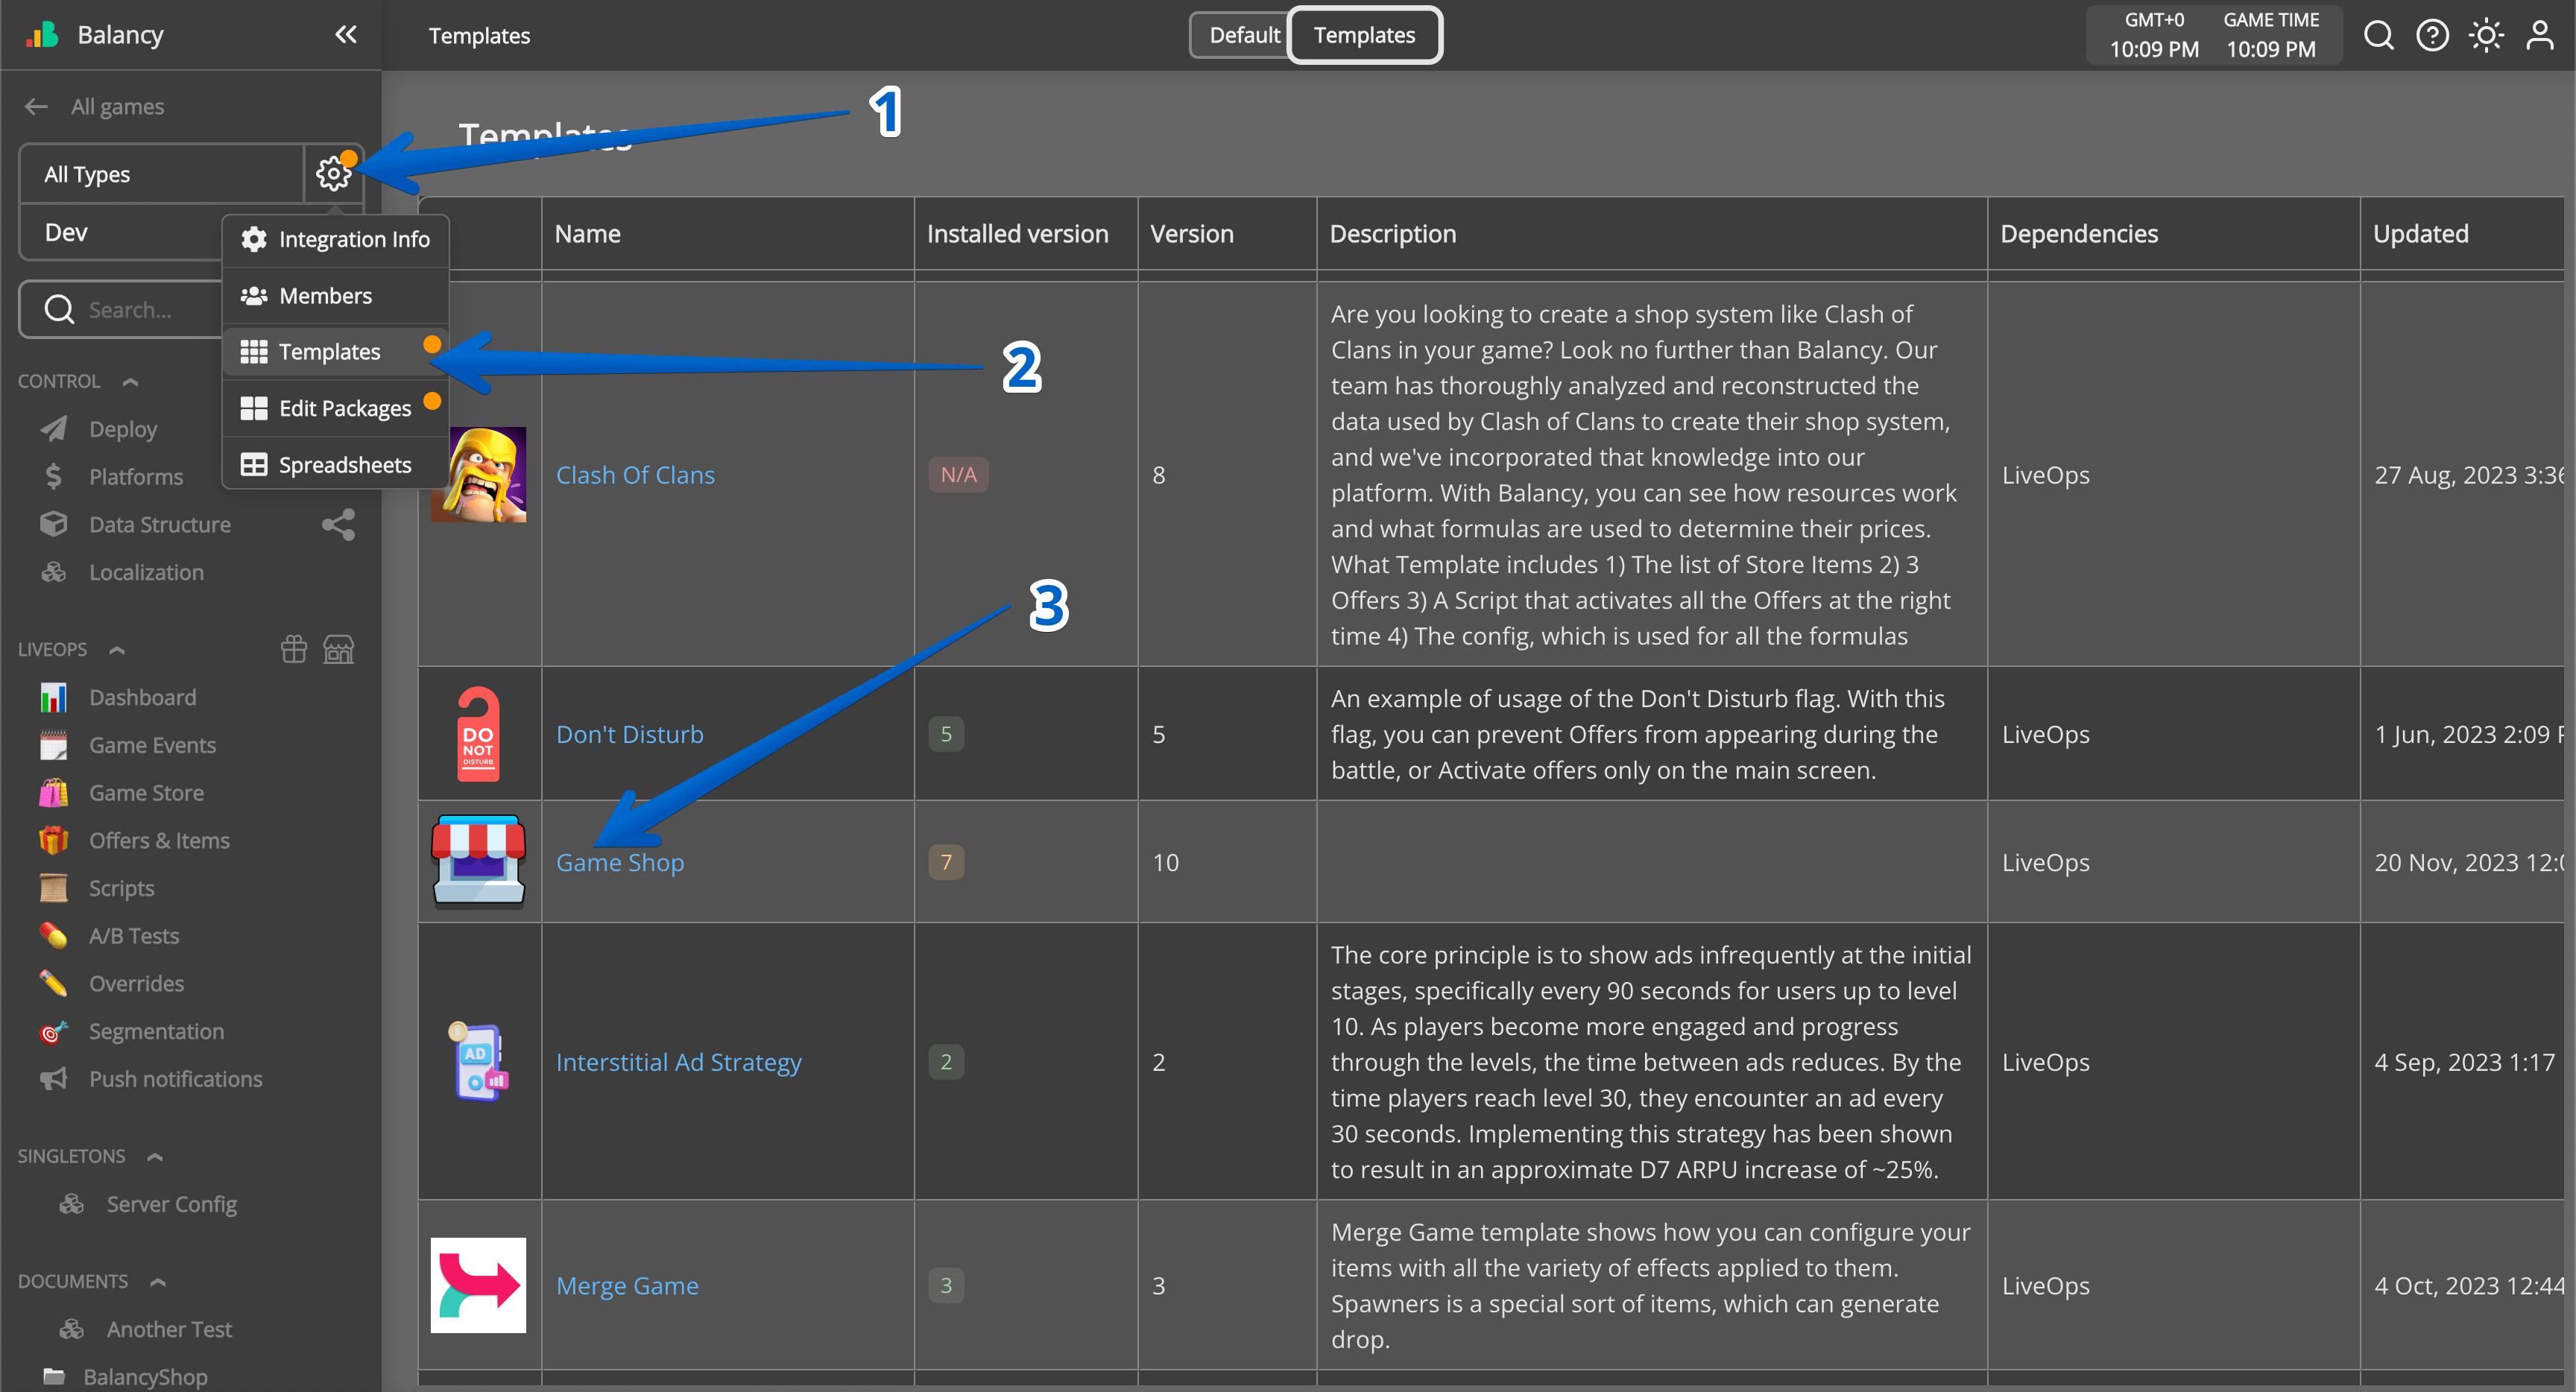Viewport: 2576px width, 1392px height.
Task: Click the share icon beside Data Structure
Action: click(338, 525)
